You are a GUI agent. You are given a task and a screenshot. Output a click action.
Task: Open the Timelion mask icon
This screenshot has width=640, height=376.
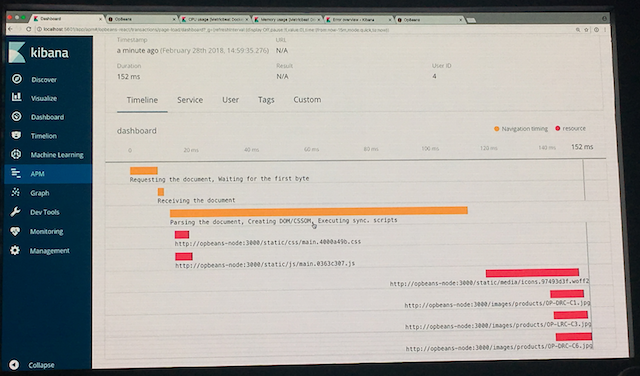[x=16, y=135]
